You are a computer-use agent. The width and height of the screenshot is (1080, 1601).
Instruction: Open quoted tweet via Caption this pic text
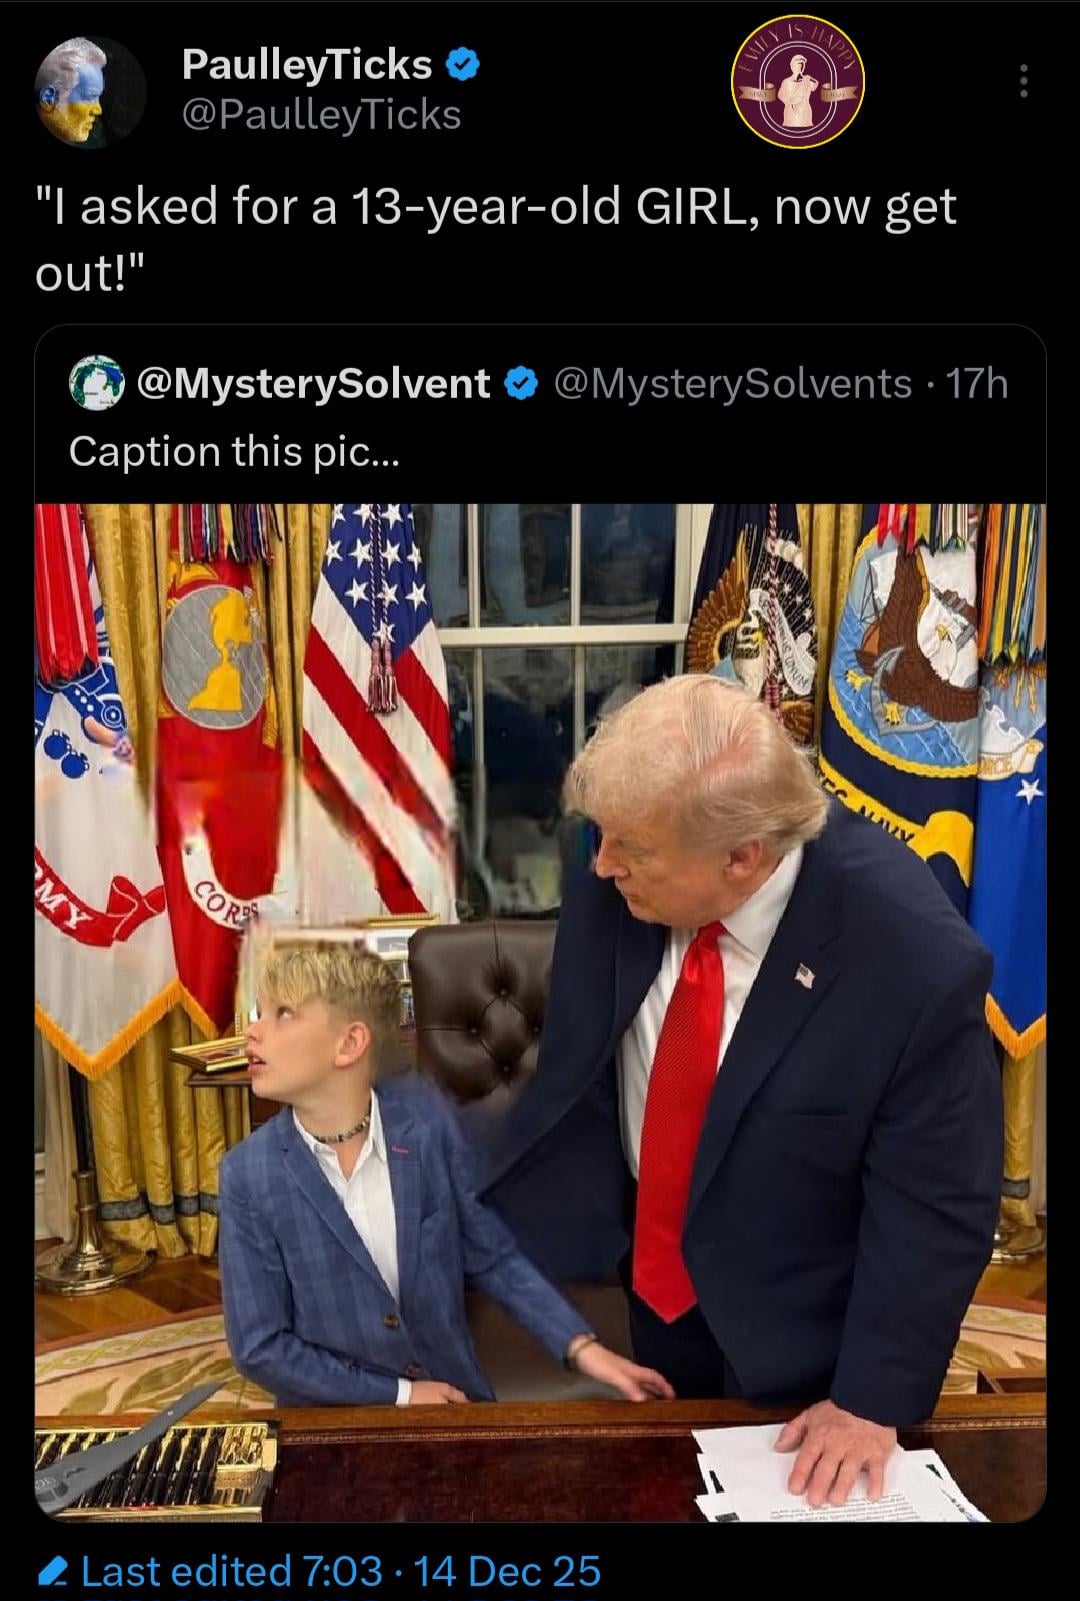(234, 452)
